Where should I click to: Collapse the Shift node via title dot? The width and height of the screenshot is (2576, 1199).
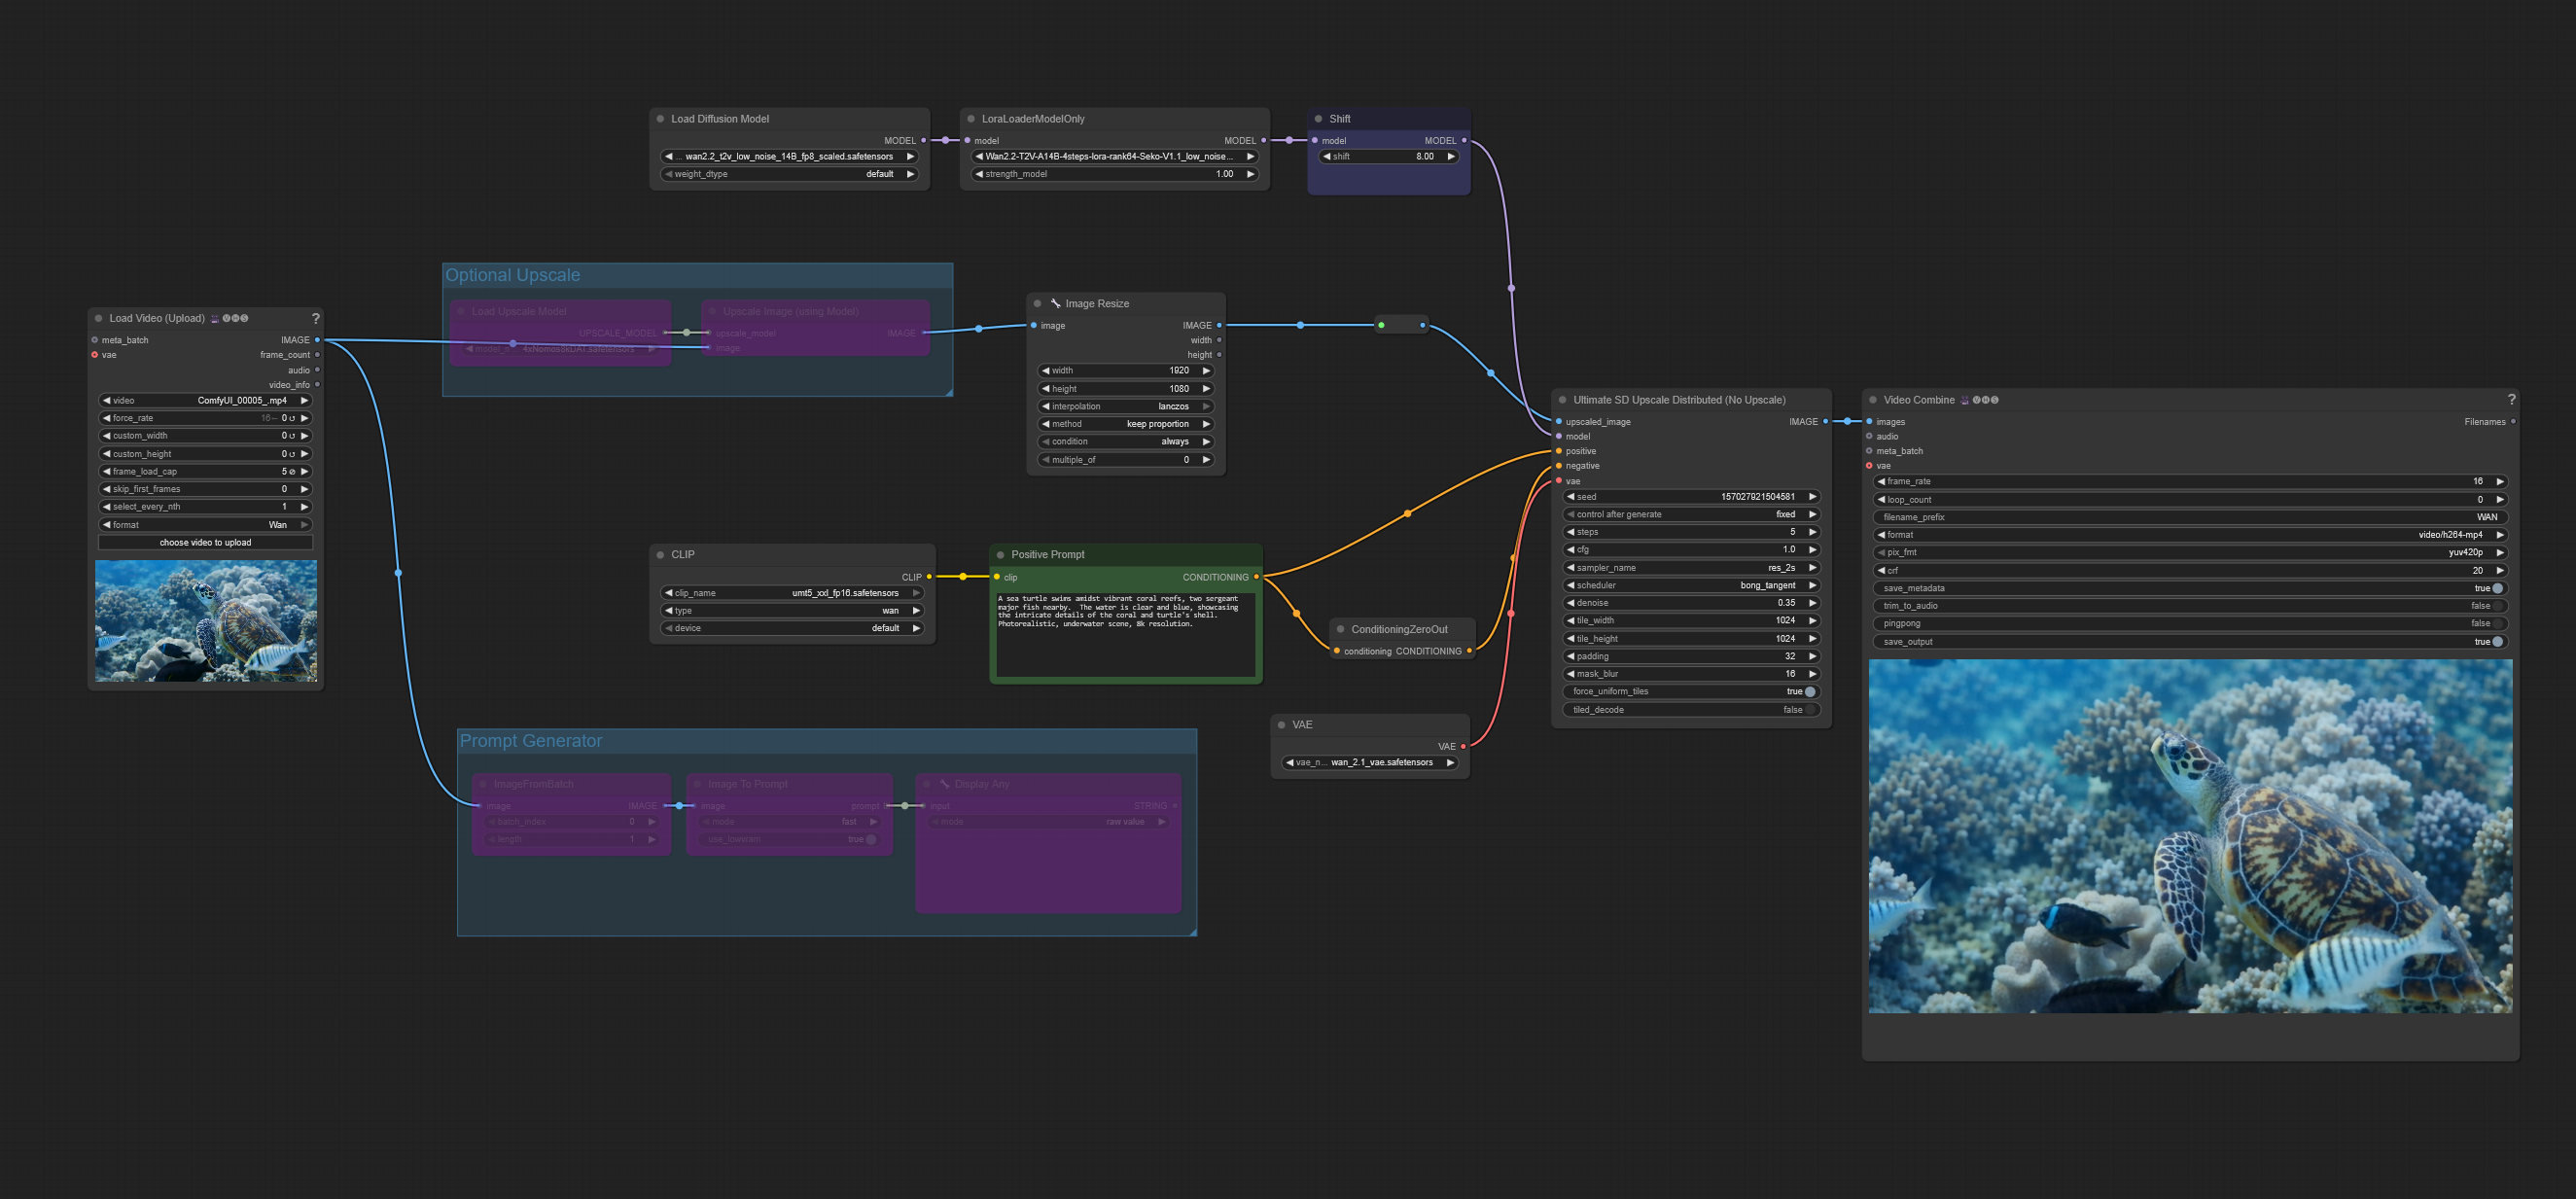(x=1318, y=119)
